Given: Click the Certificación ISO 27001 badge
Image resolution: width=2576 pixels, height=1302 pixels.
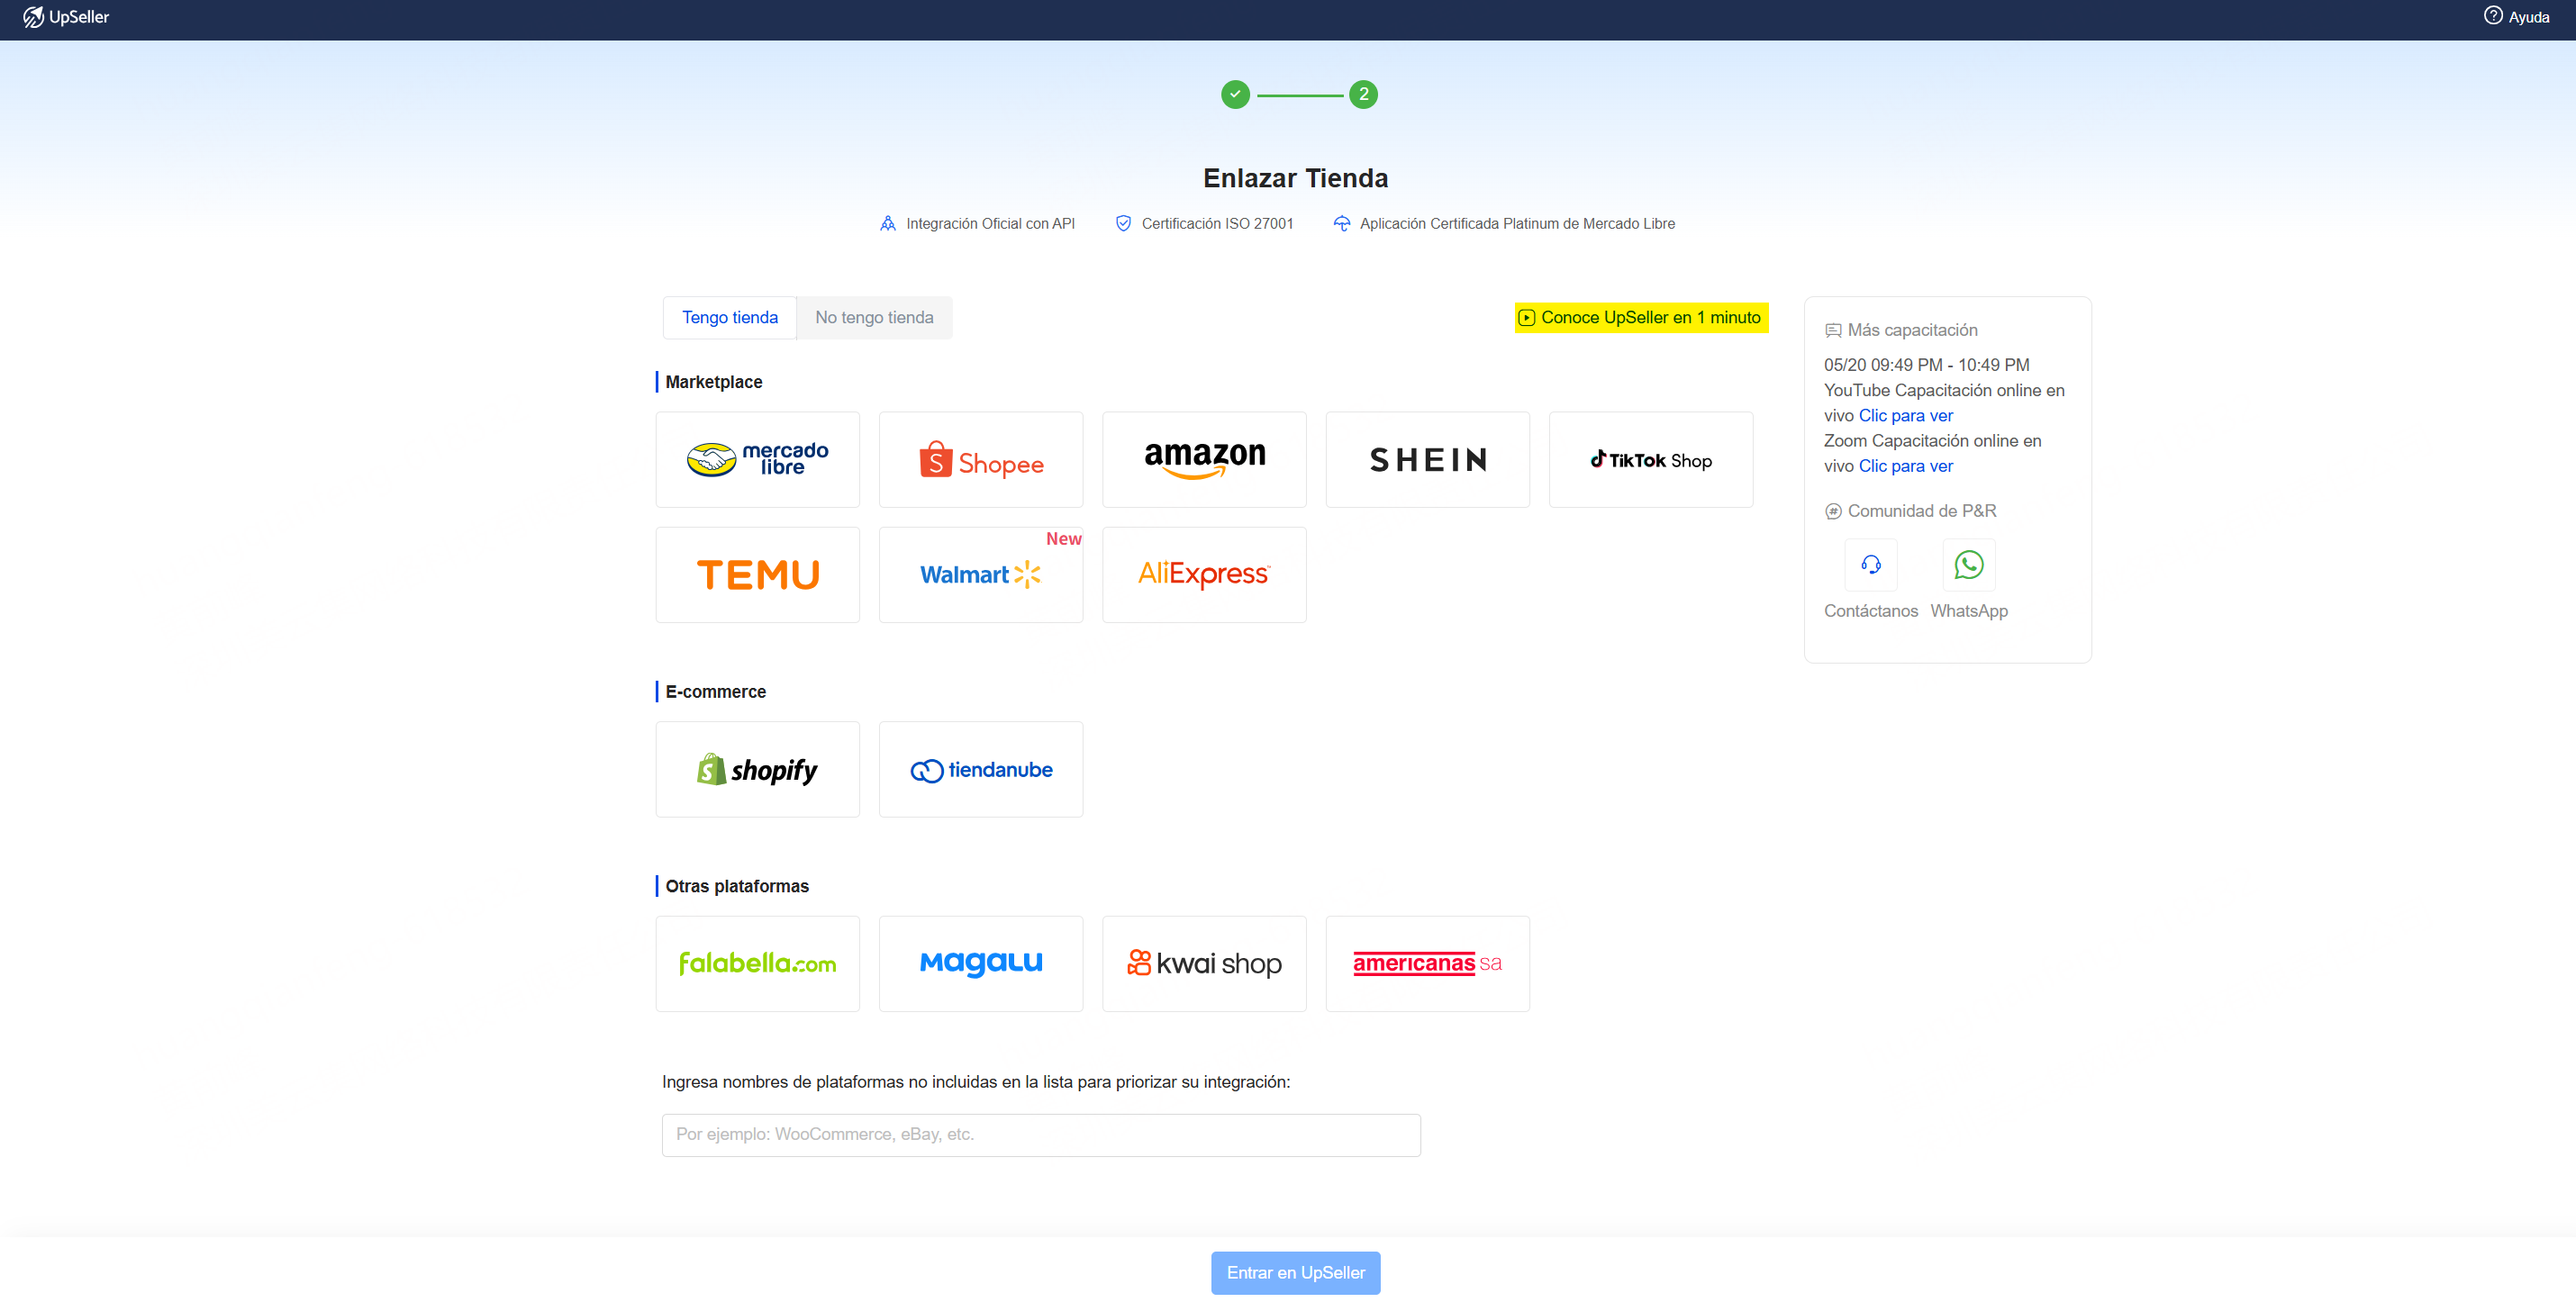Looking at the screenshot, I should pos(1204,224).
